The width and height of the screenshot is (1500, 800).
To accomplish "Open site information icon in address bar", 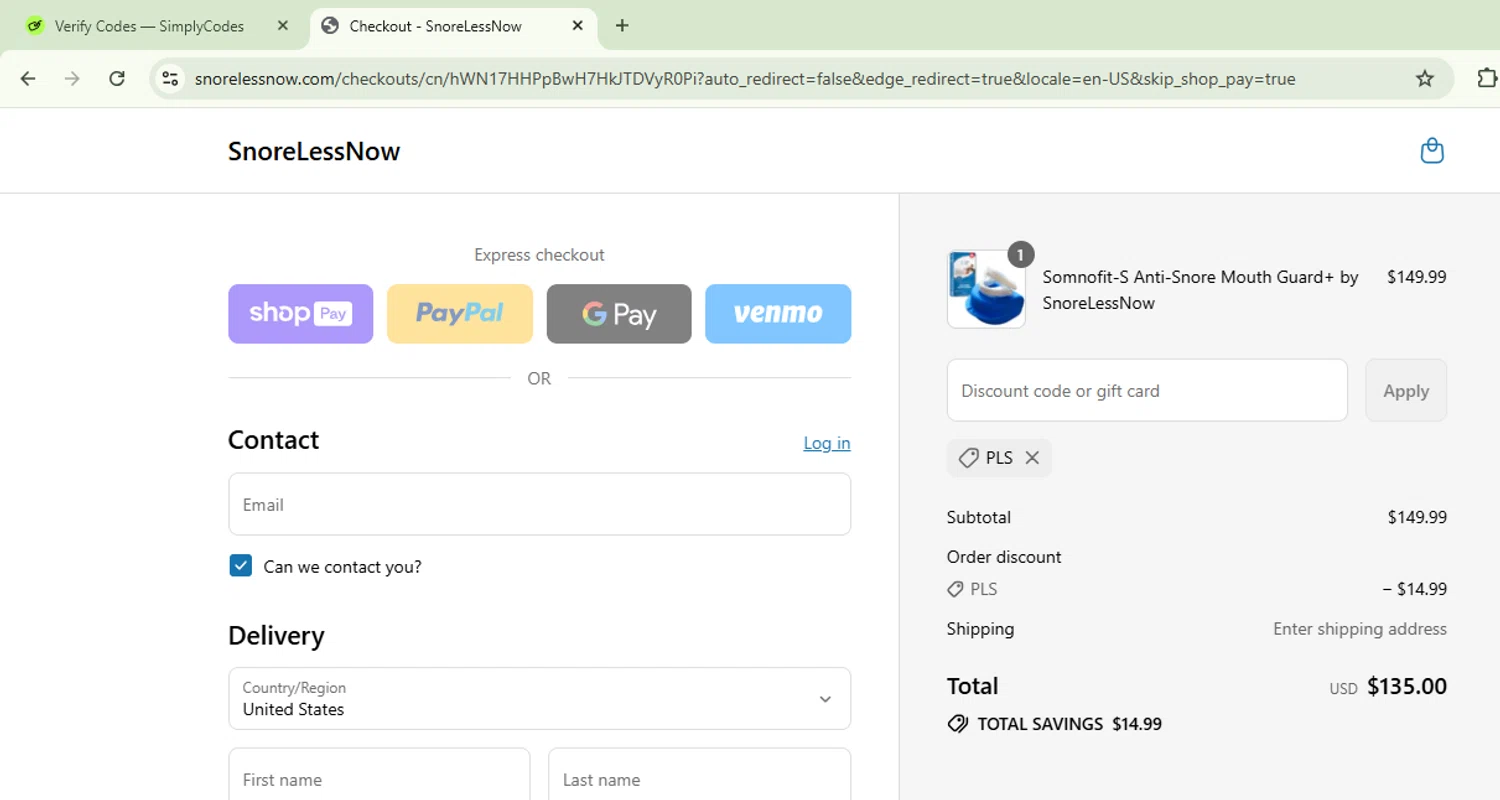I will click(x=170, y=78).
